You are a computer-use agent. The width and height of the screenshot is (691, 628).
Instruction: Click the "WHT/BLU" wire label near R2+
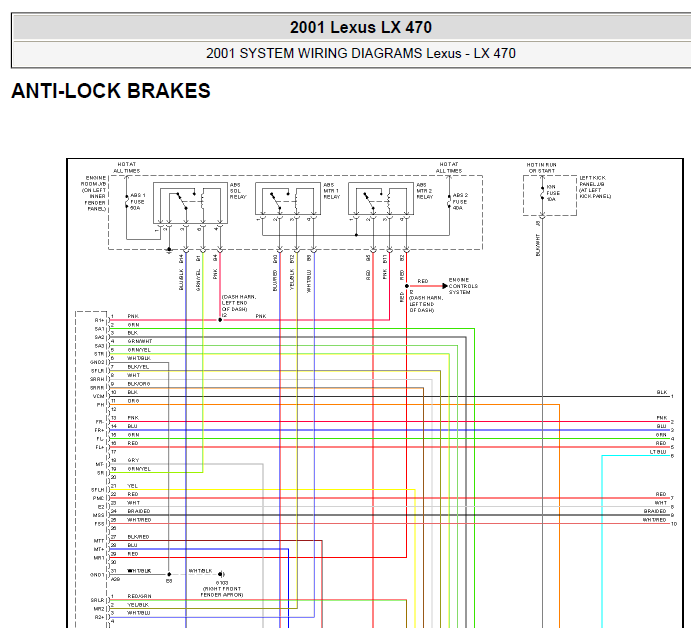pyautogui.click(x=138, y=613)
